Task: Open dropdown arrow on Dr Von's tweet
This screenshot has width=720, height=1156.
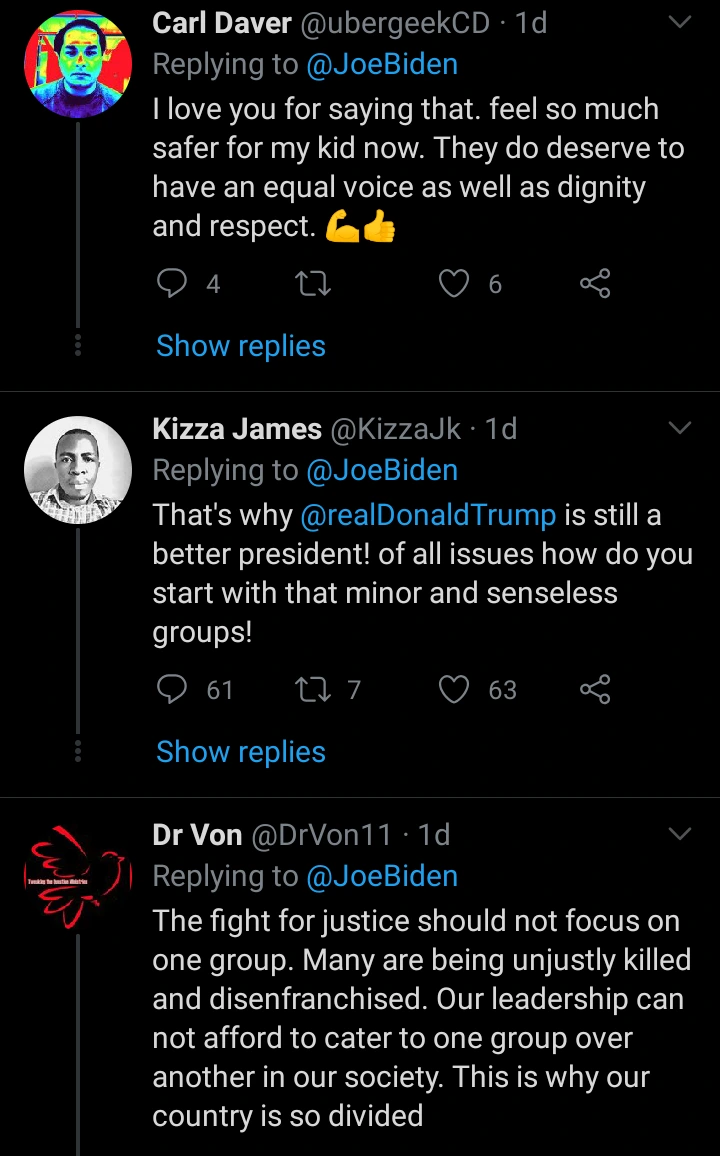Action: coord(680,834)
